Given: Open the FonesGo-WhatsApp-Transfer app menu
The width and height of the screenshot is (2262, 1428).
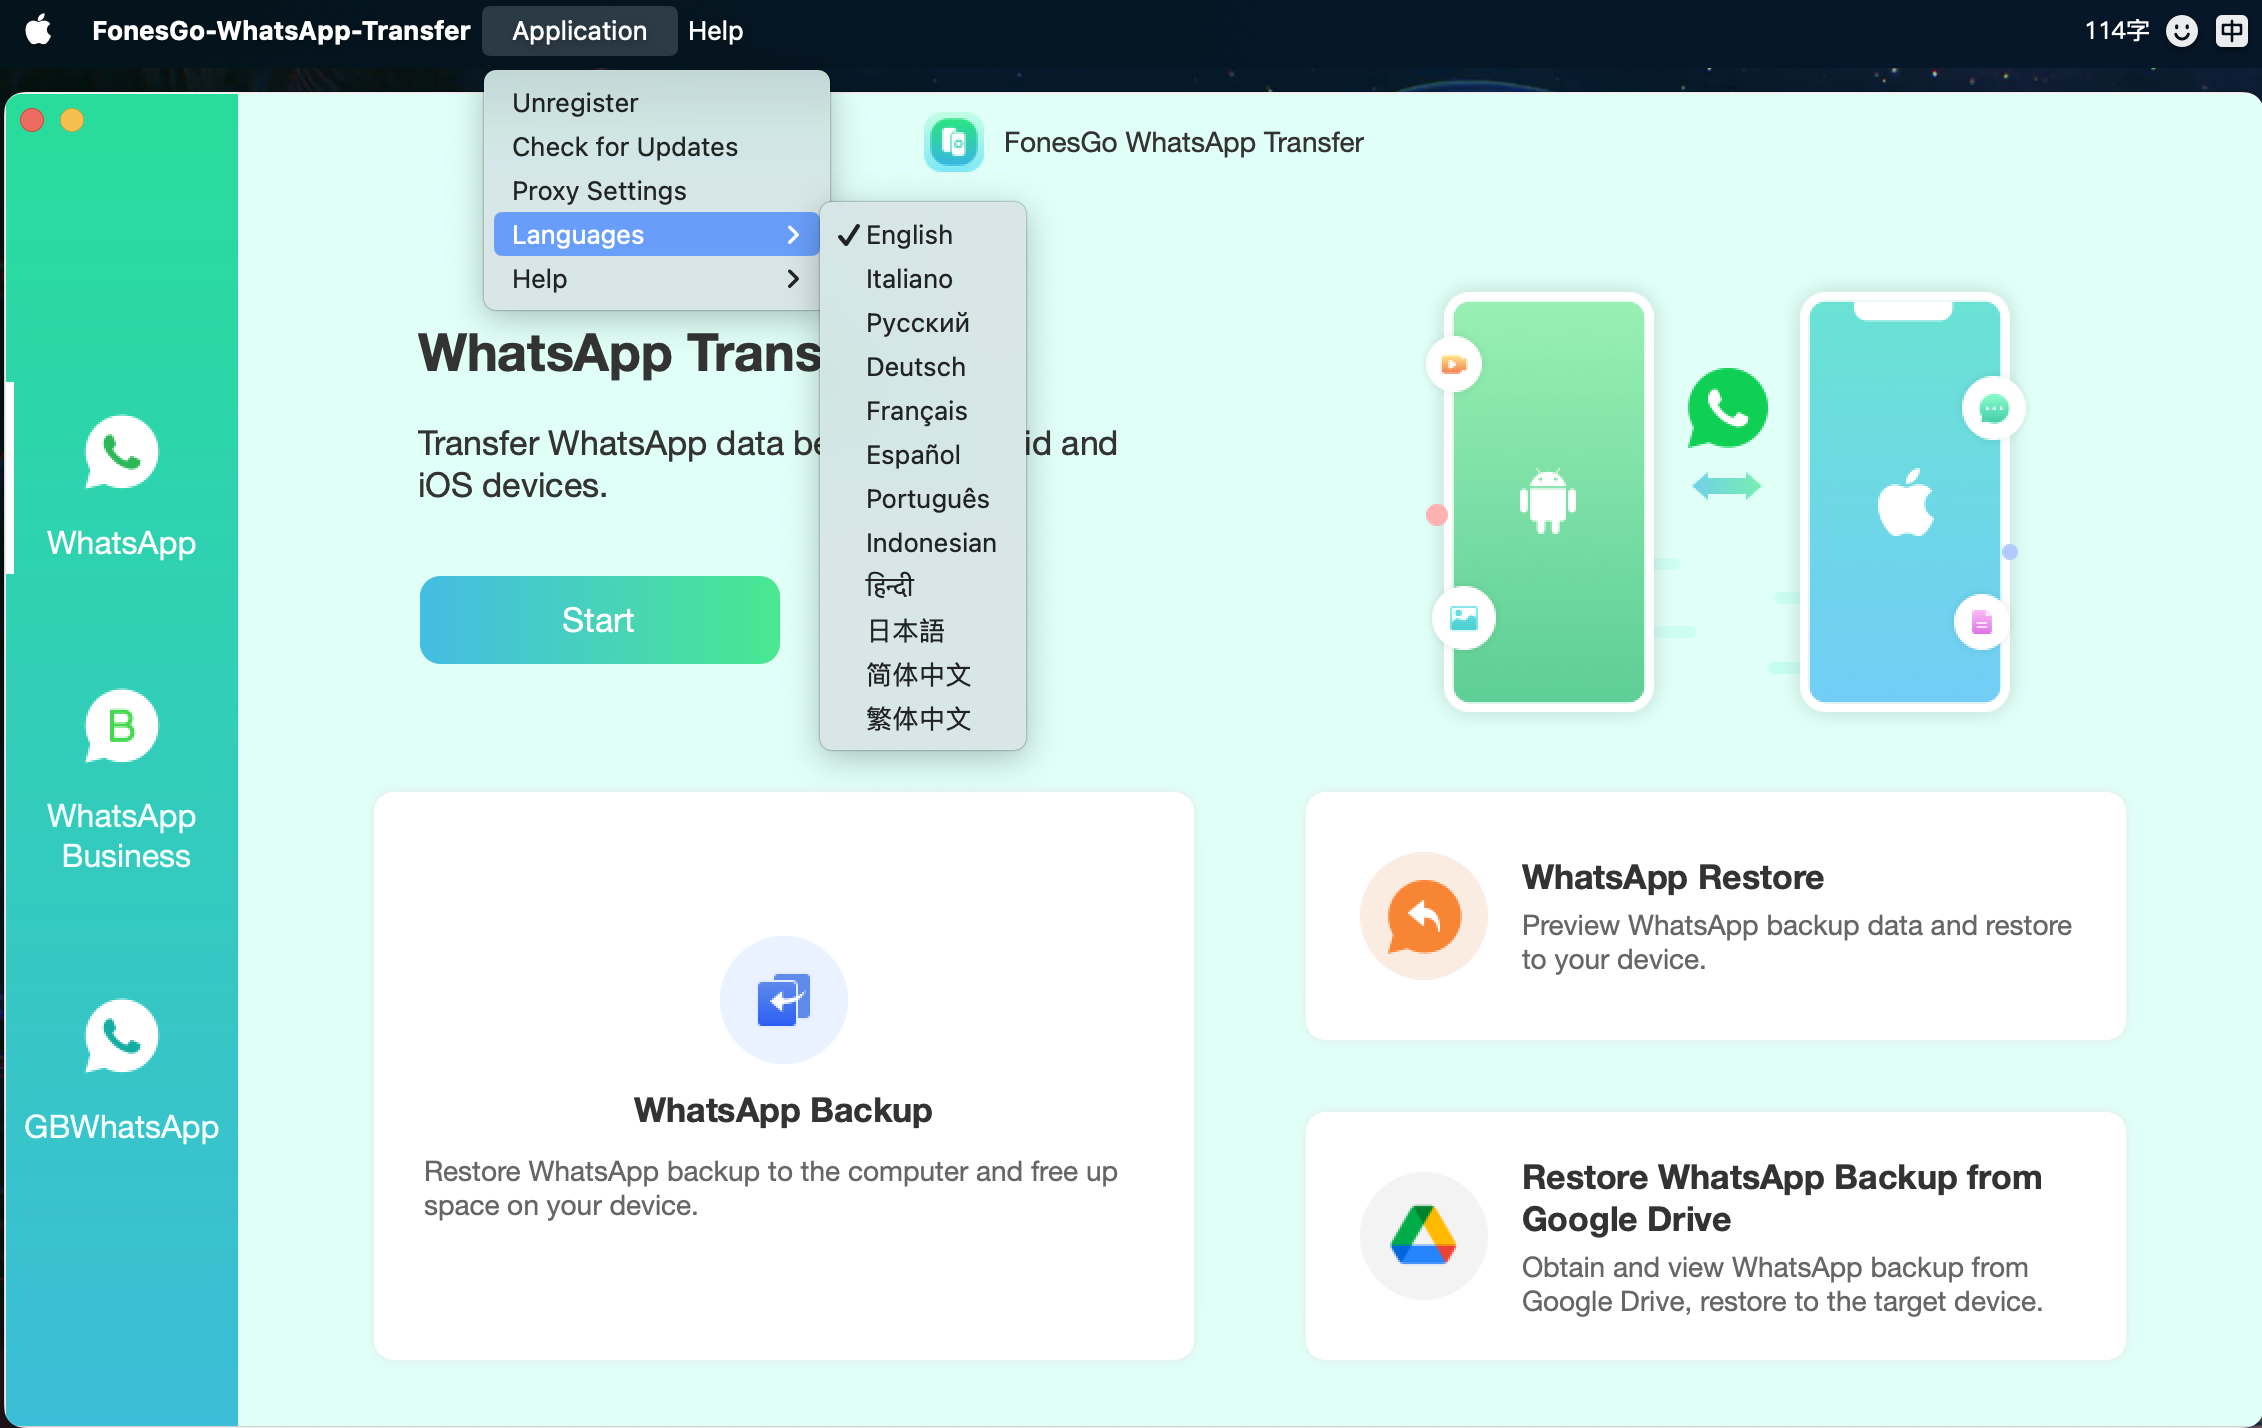Looking at the screenshot, I should pos(281,31).
